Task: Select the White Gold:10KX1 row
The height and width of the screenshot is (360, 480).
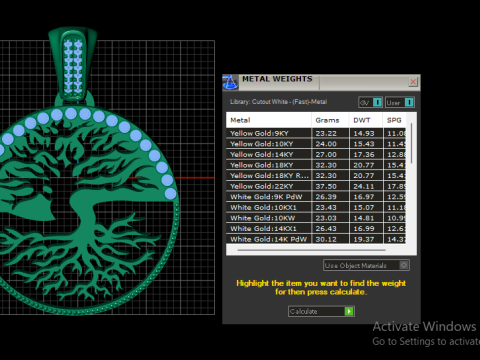Action: (316, 207)
